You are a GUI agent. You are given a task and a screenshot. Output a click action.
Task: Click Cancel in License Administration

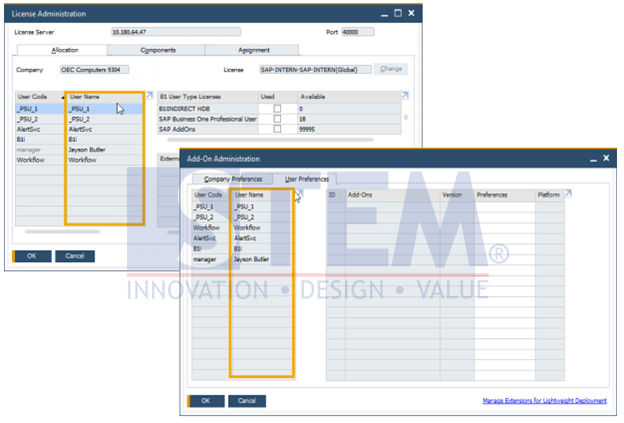(x=75, y=256)
